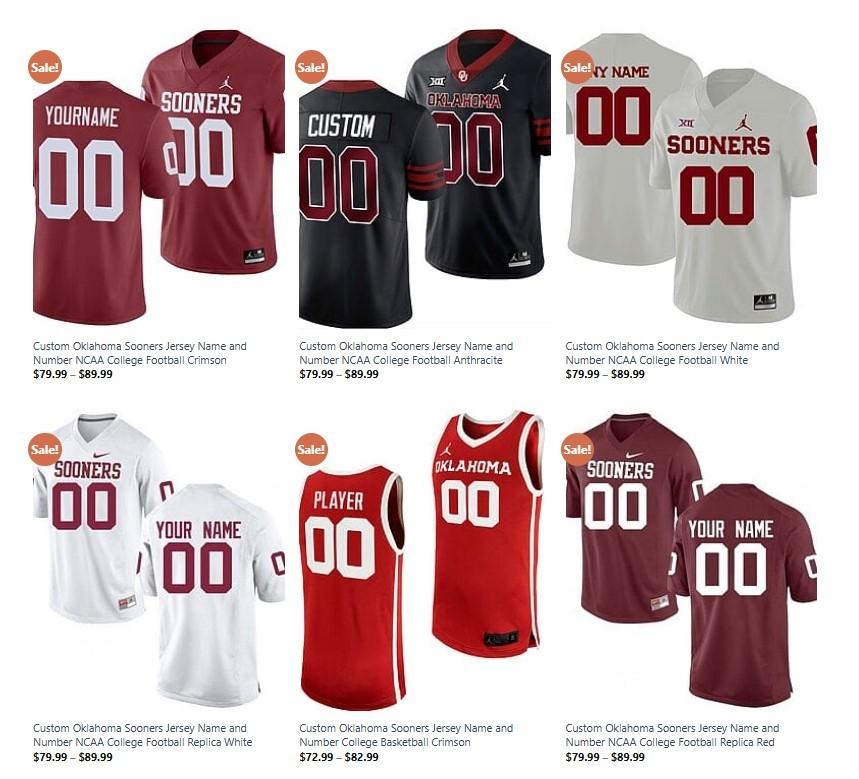The image size is (859, 779).
Task: Open the gray-white SOONERS jersey image
Action: click(691, 177)
